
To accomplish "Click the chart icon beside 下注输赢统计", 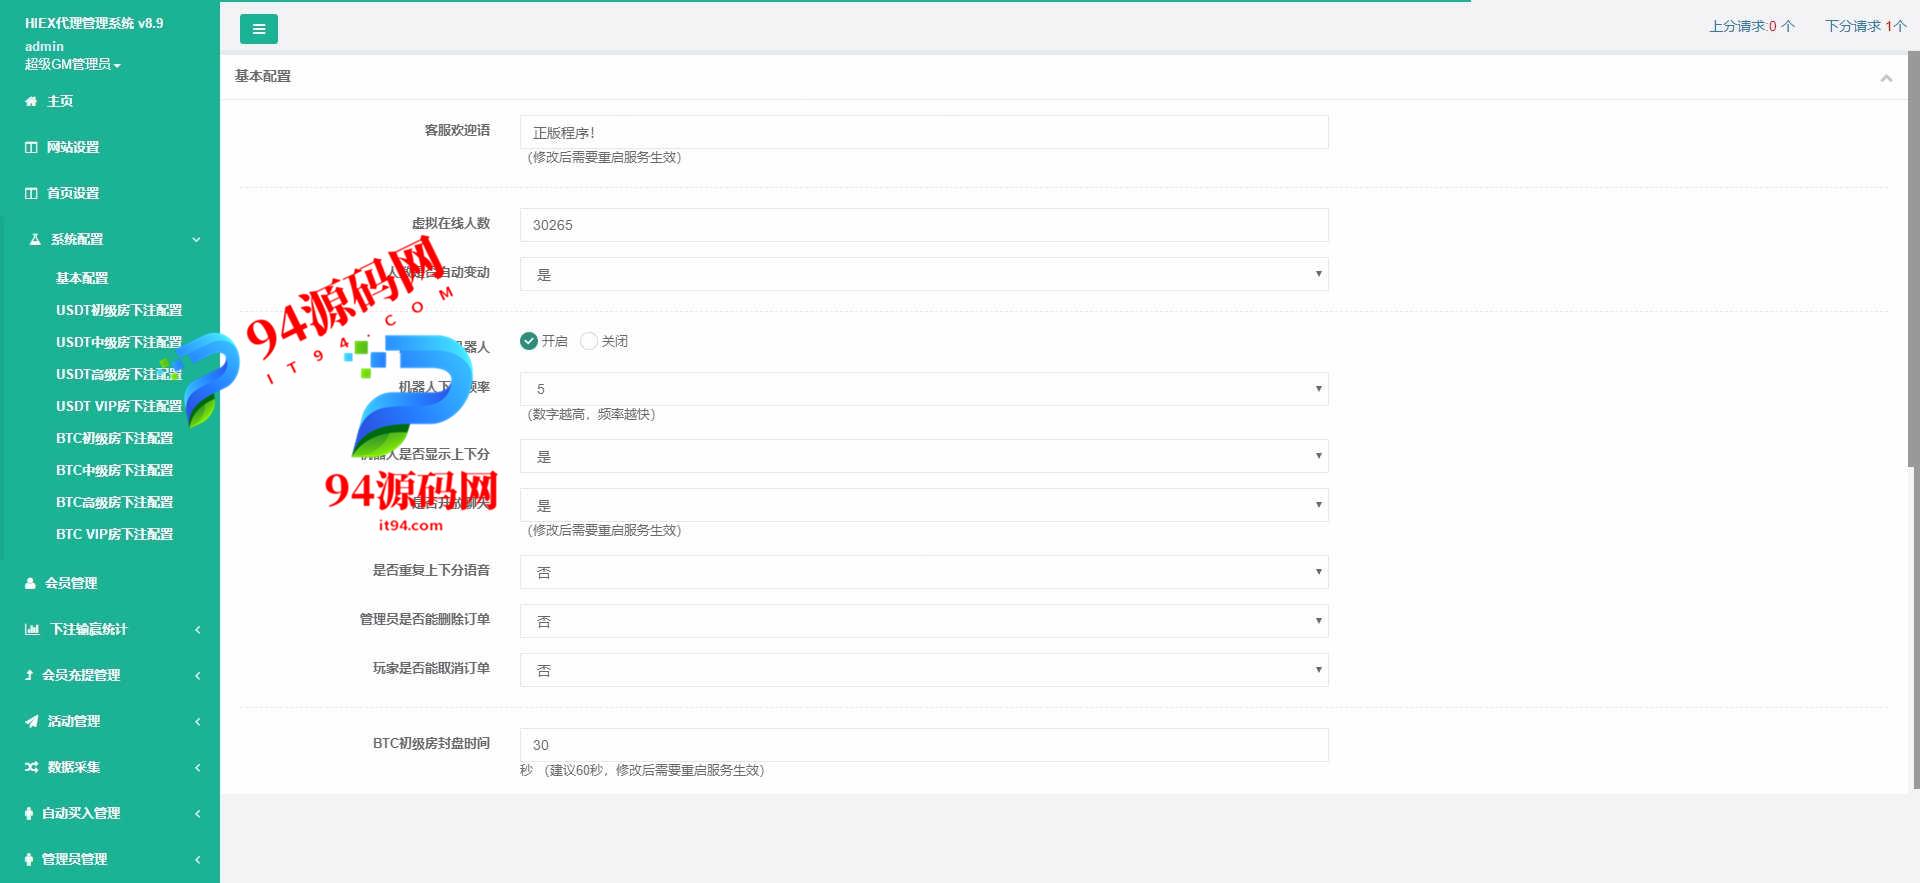I will (32, 629).
